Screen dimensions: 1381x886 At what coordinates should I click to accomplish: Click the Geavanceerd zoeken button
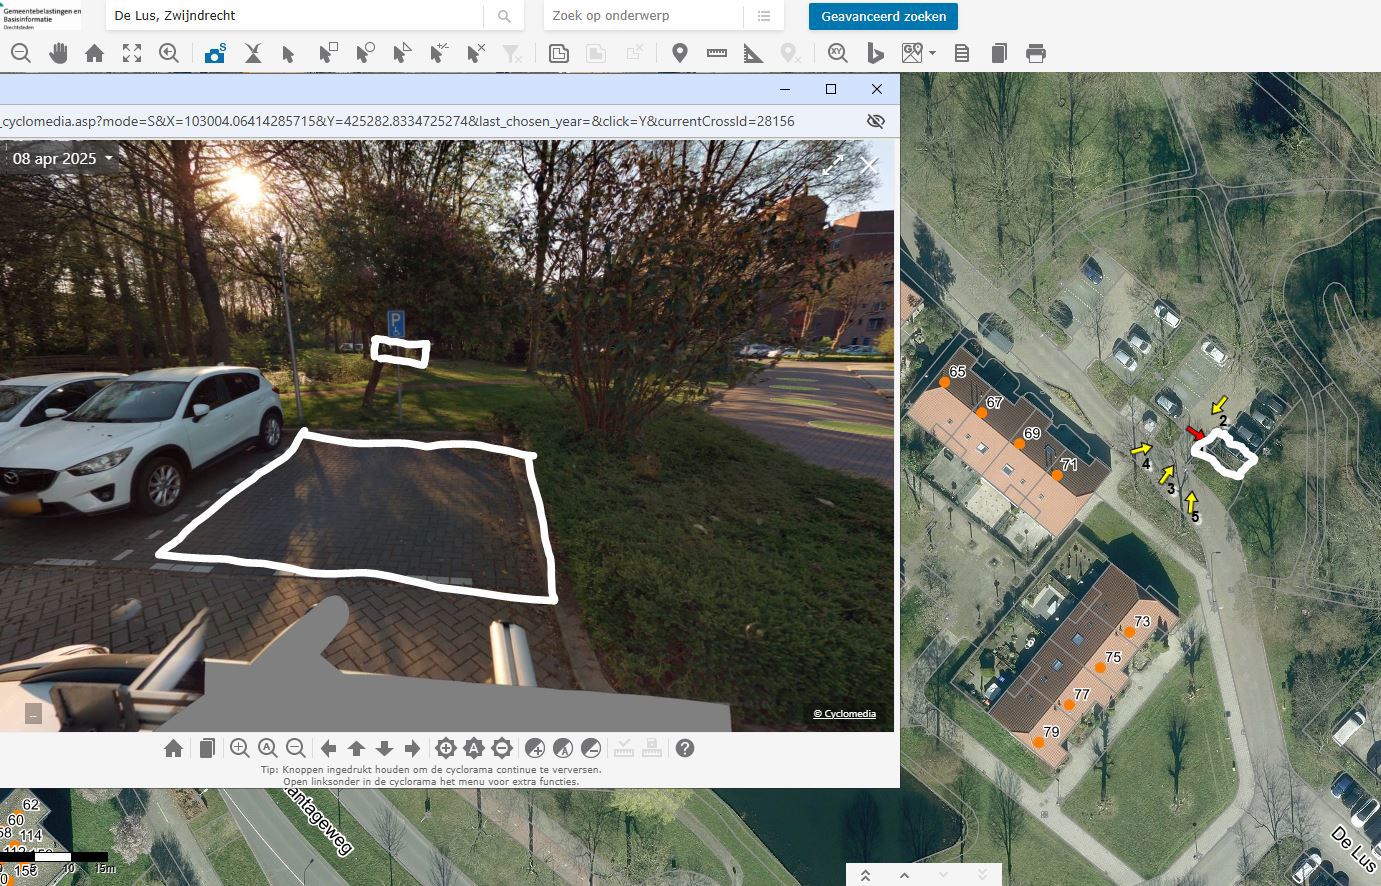(x=883, y=16)
